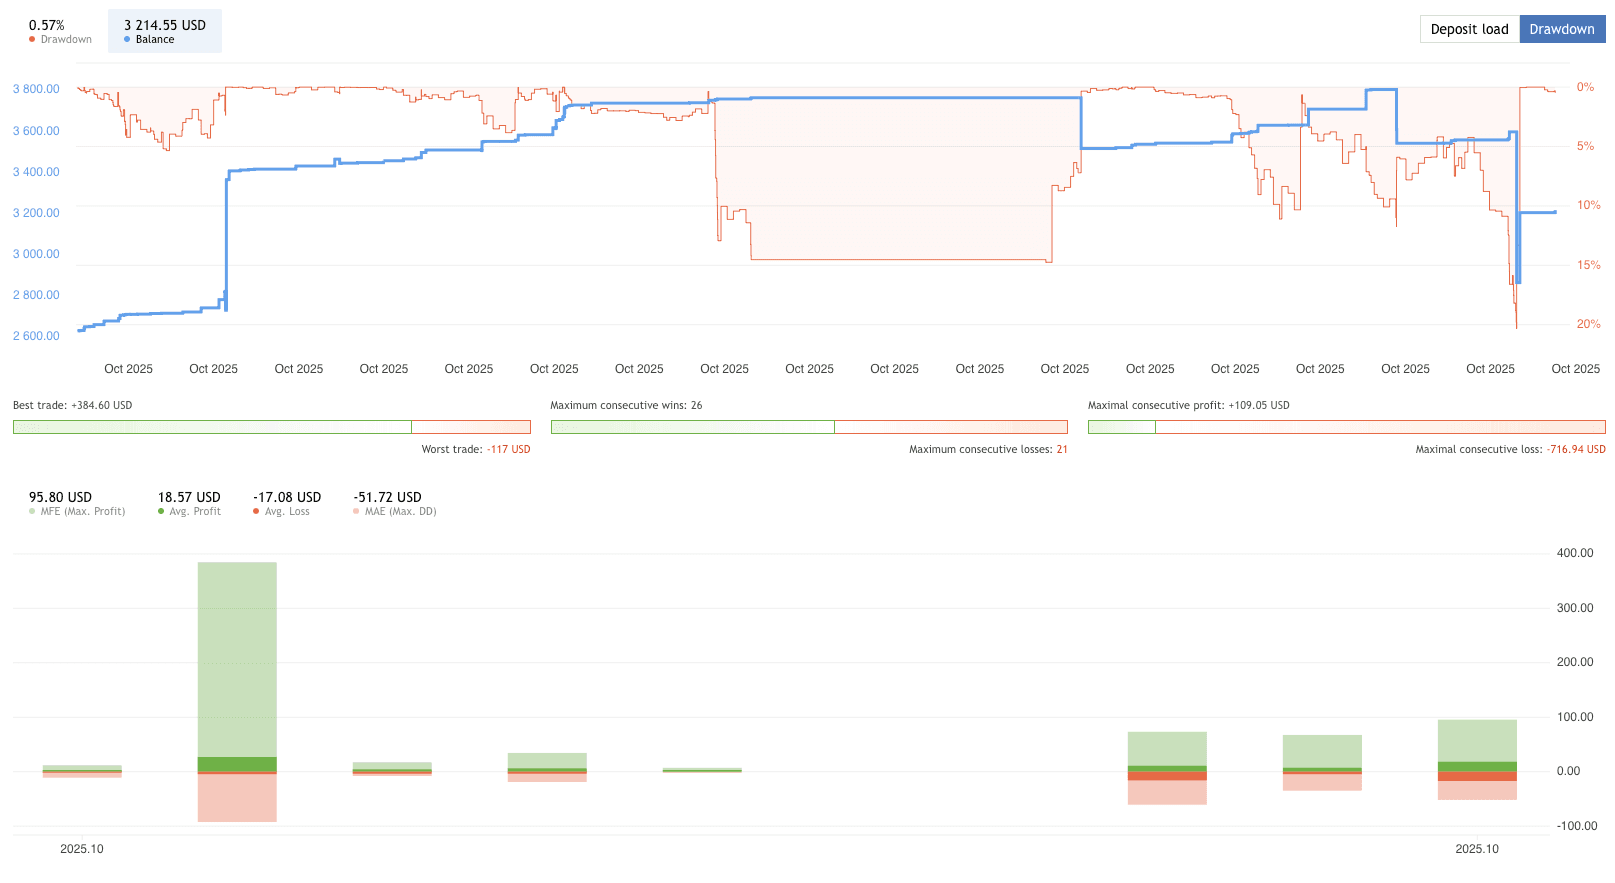Select the Drawdown tab
This screenshot has width=1615, height=883.
click(1561, 29)
